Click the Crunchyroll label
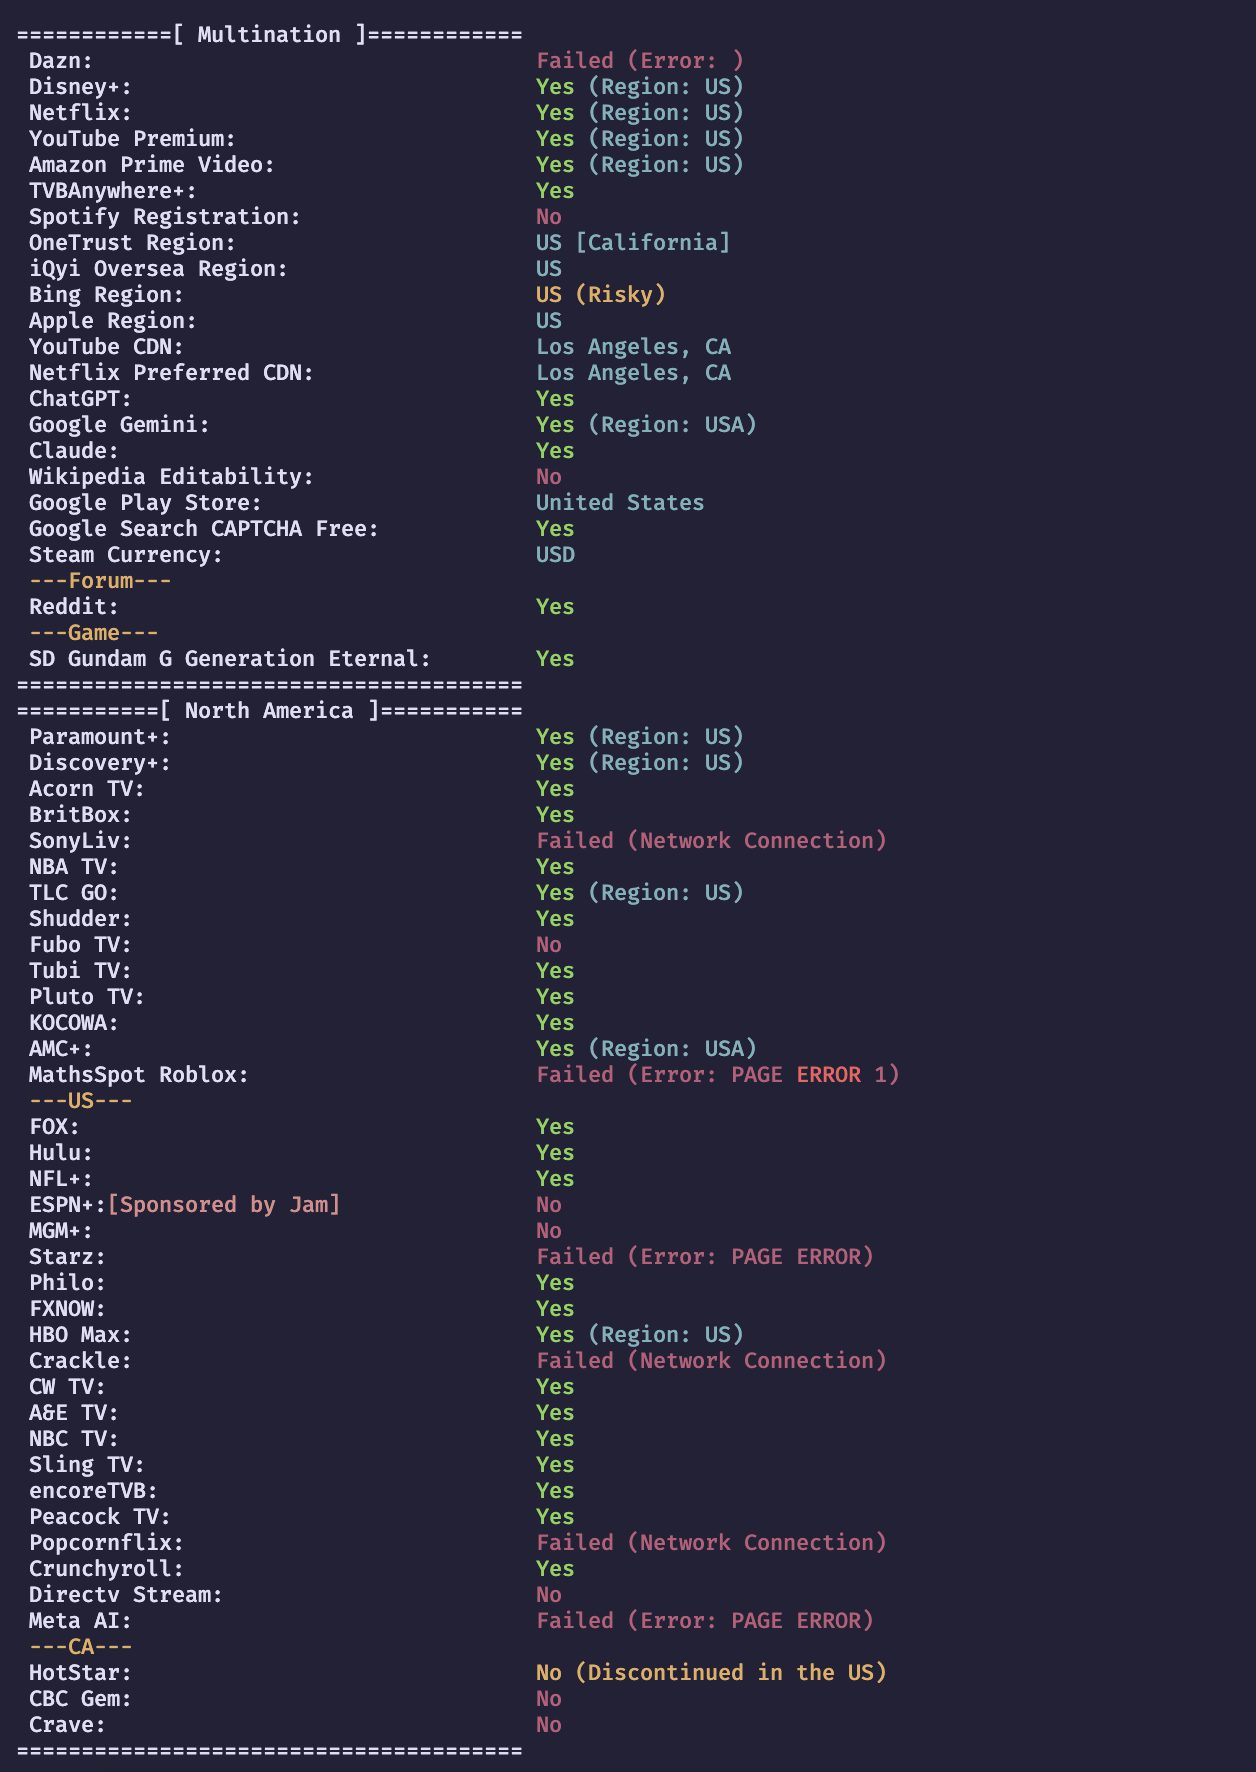The width and height of the screenshot is (1256, 1772). pyautogui.click(x=106, y=1569)
